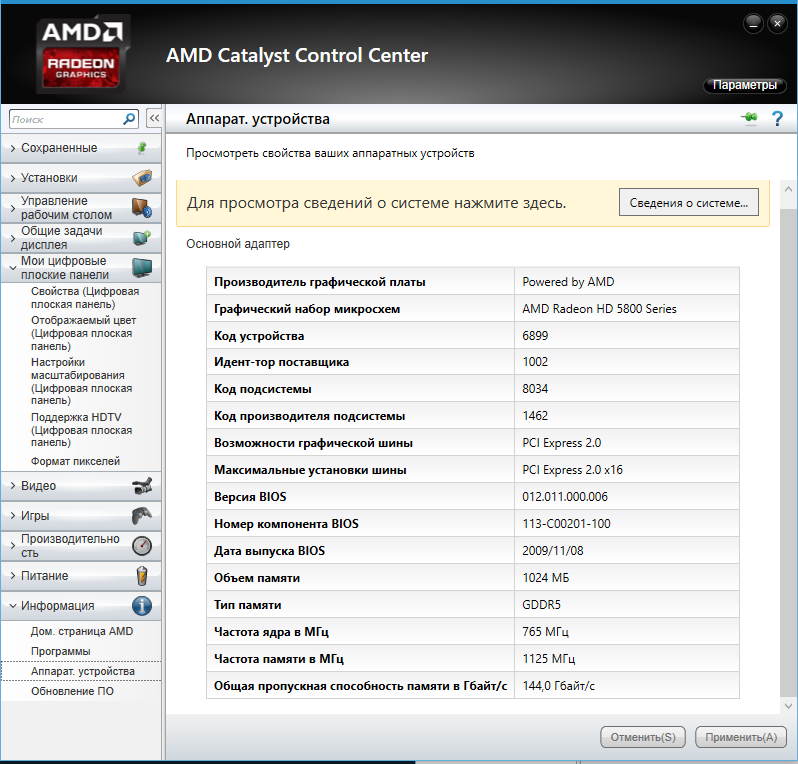Image resolution: width=798 pixels, height=764 pixels.
Task: Click the Видео camcorder icon
Action: 142,486
